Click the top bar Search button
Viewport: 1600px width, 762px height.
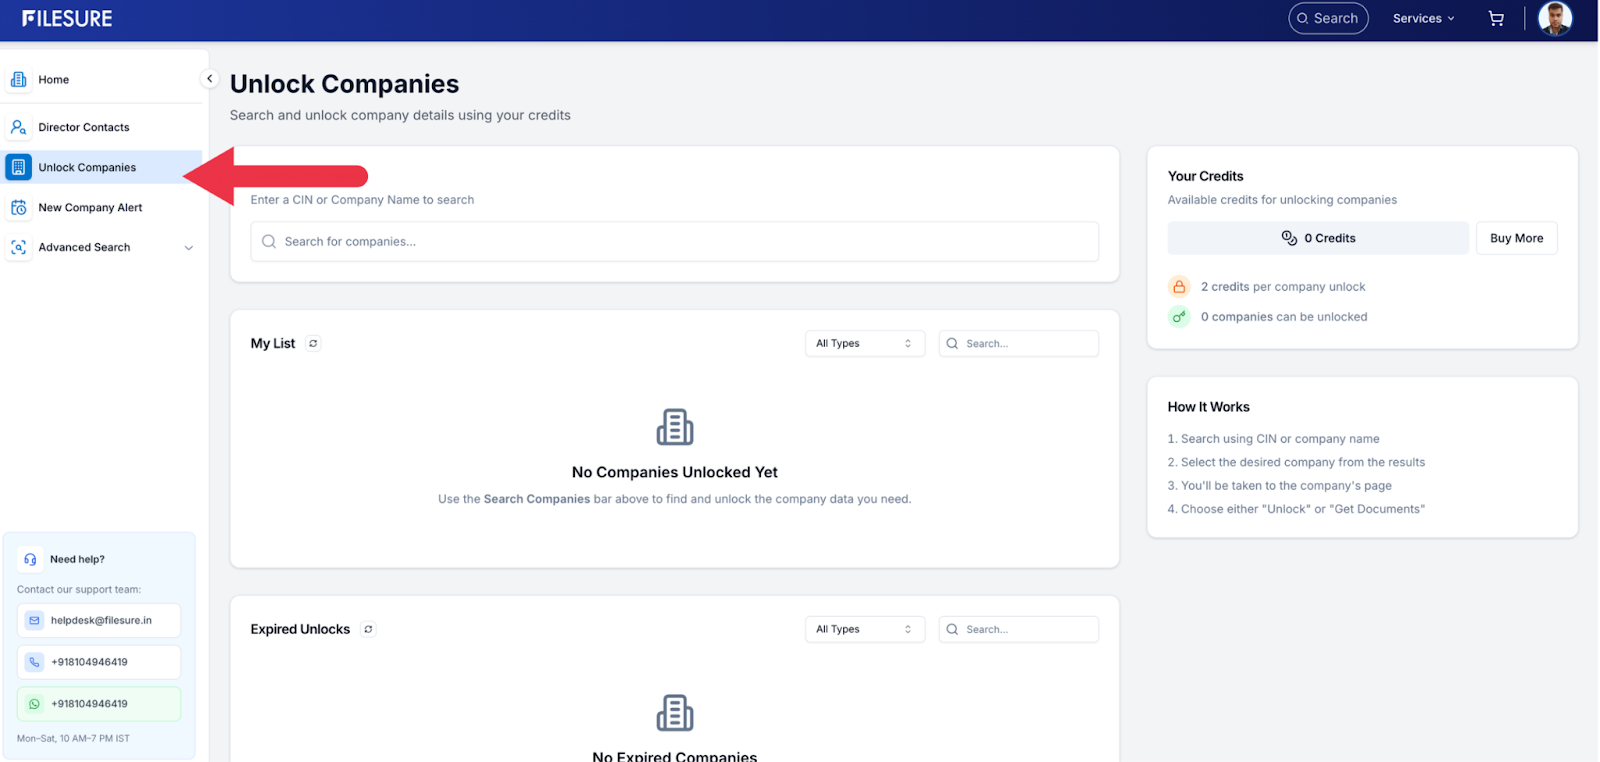tap(1327, 19)
